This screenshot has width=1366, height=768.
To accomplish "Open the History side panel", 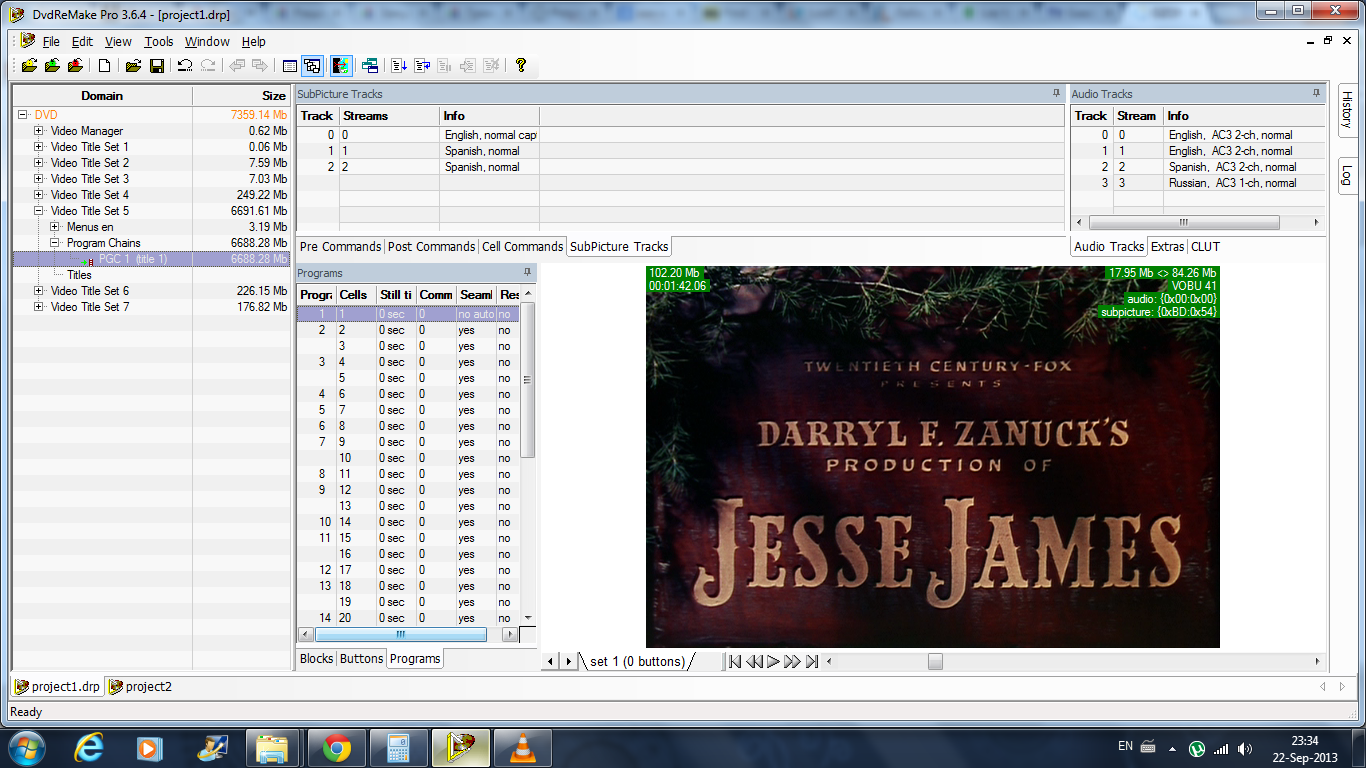I will (x=1347, y=109).
